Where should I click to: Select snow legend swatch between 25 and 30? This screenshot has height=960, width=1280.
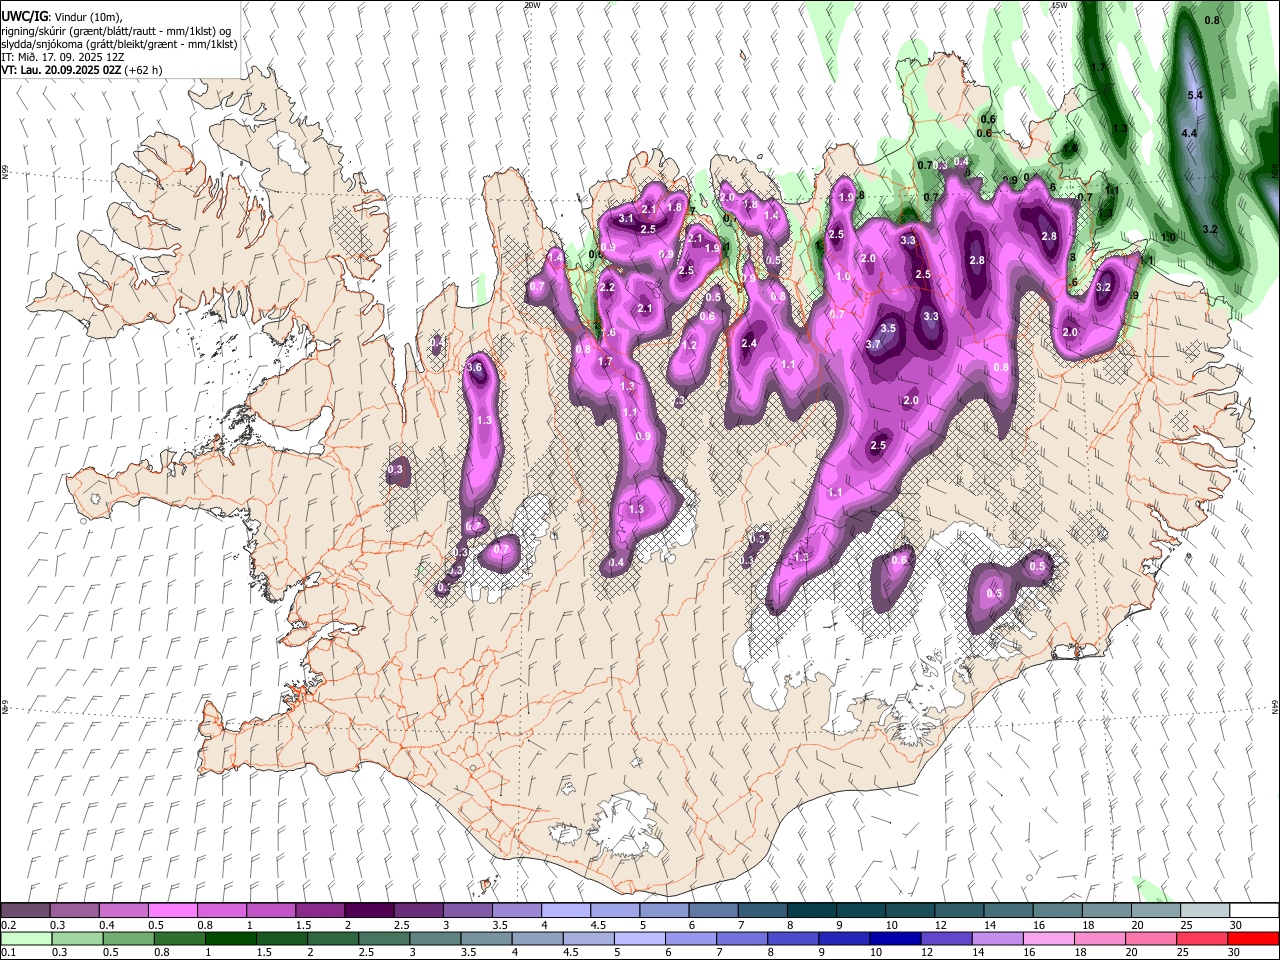click(1204, 910)
